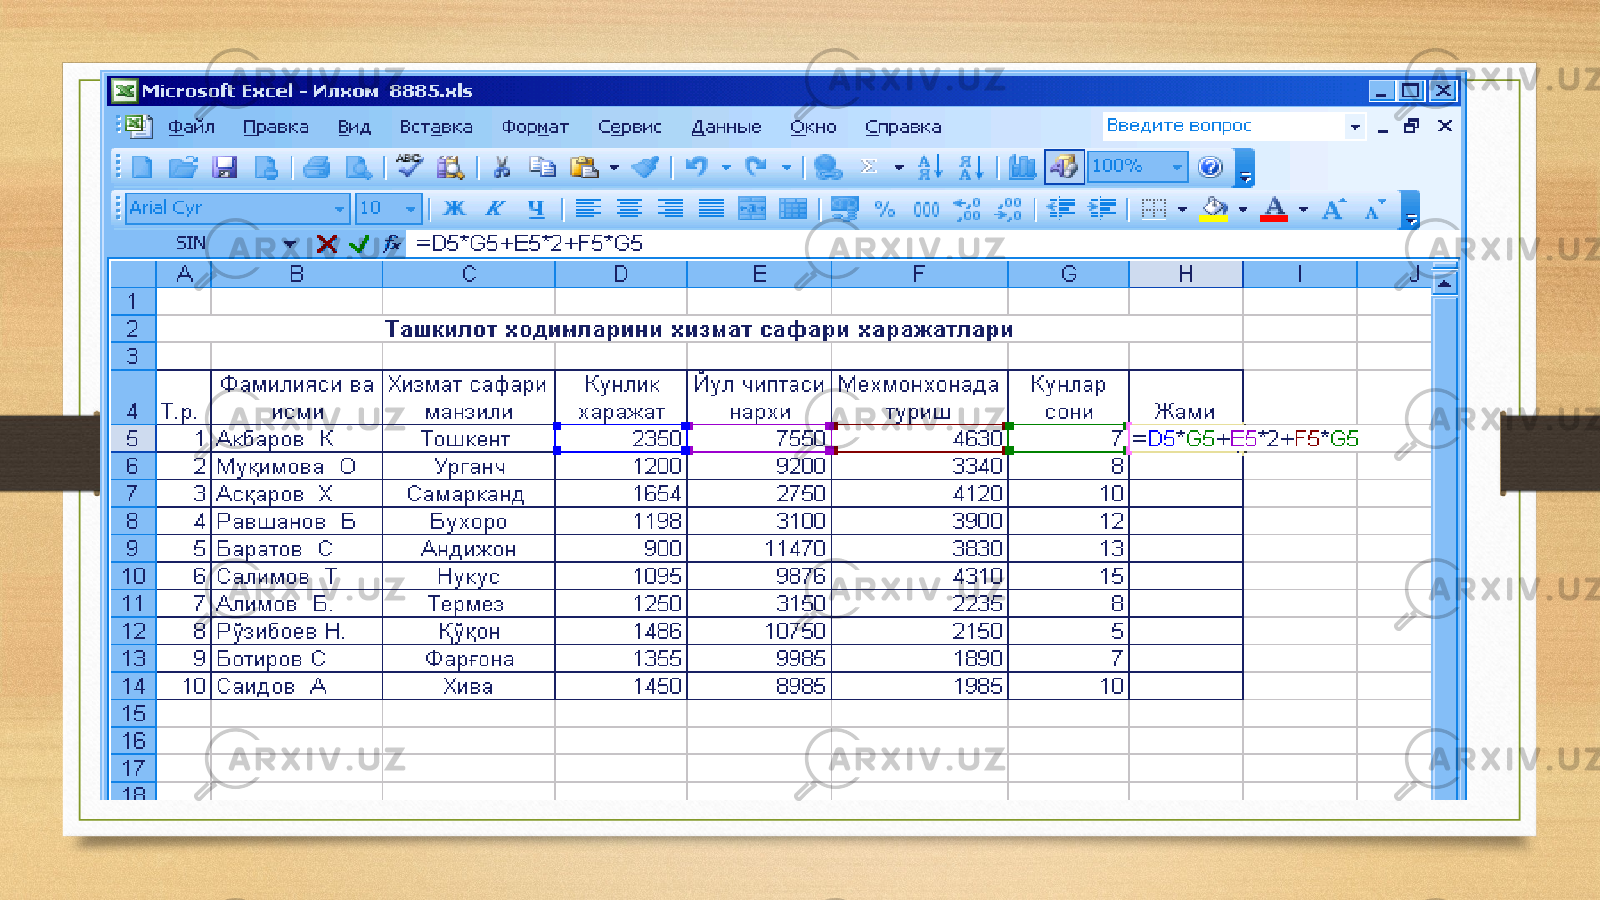This screenshot has height=900, width=1600.
Task: Open zoom 100% dropdown
Action: click(x=1177, y=167)
